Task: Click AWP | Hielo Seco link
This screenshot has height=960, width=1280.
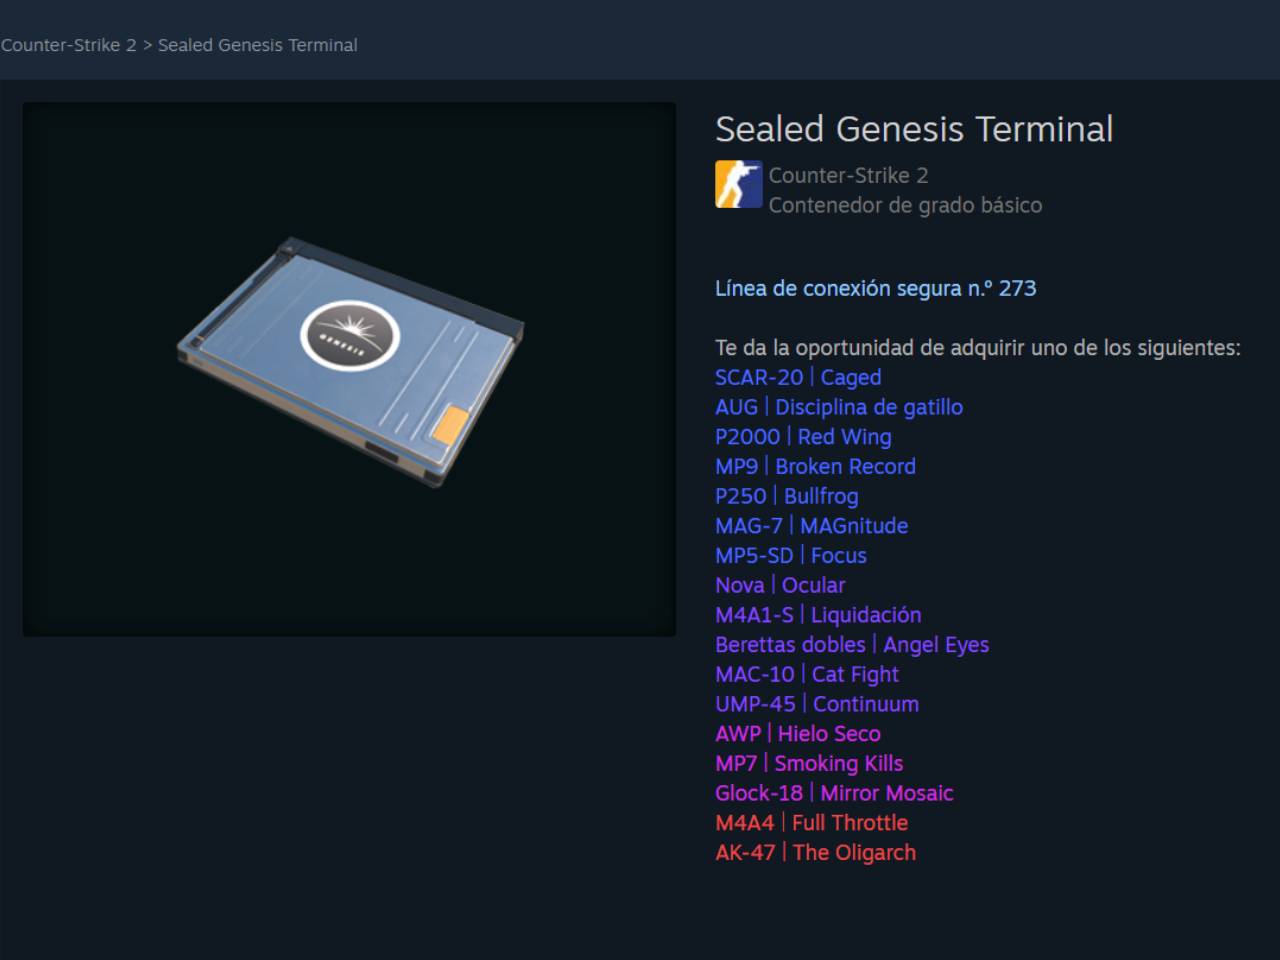Action: [798, 734]
